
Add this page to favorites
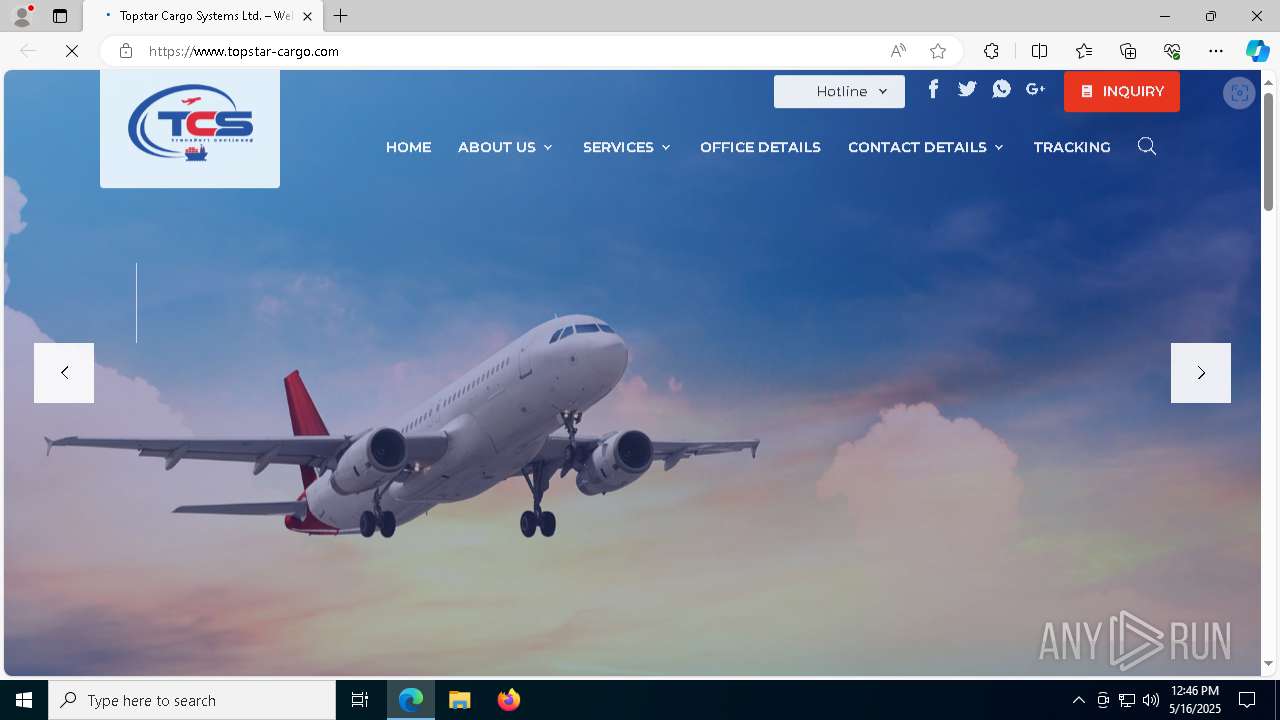point(937,51)
